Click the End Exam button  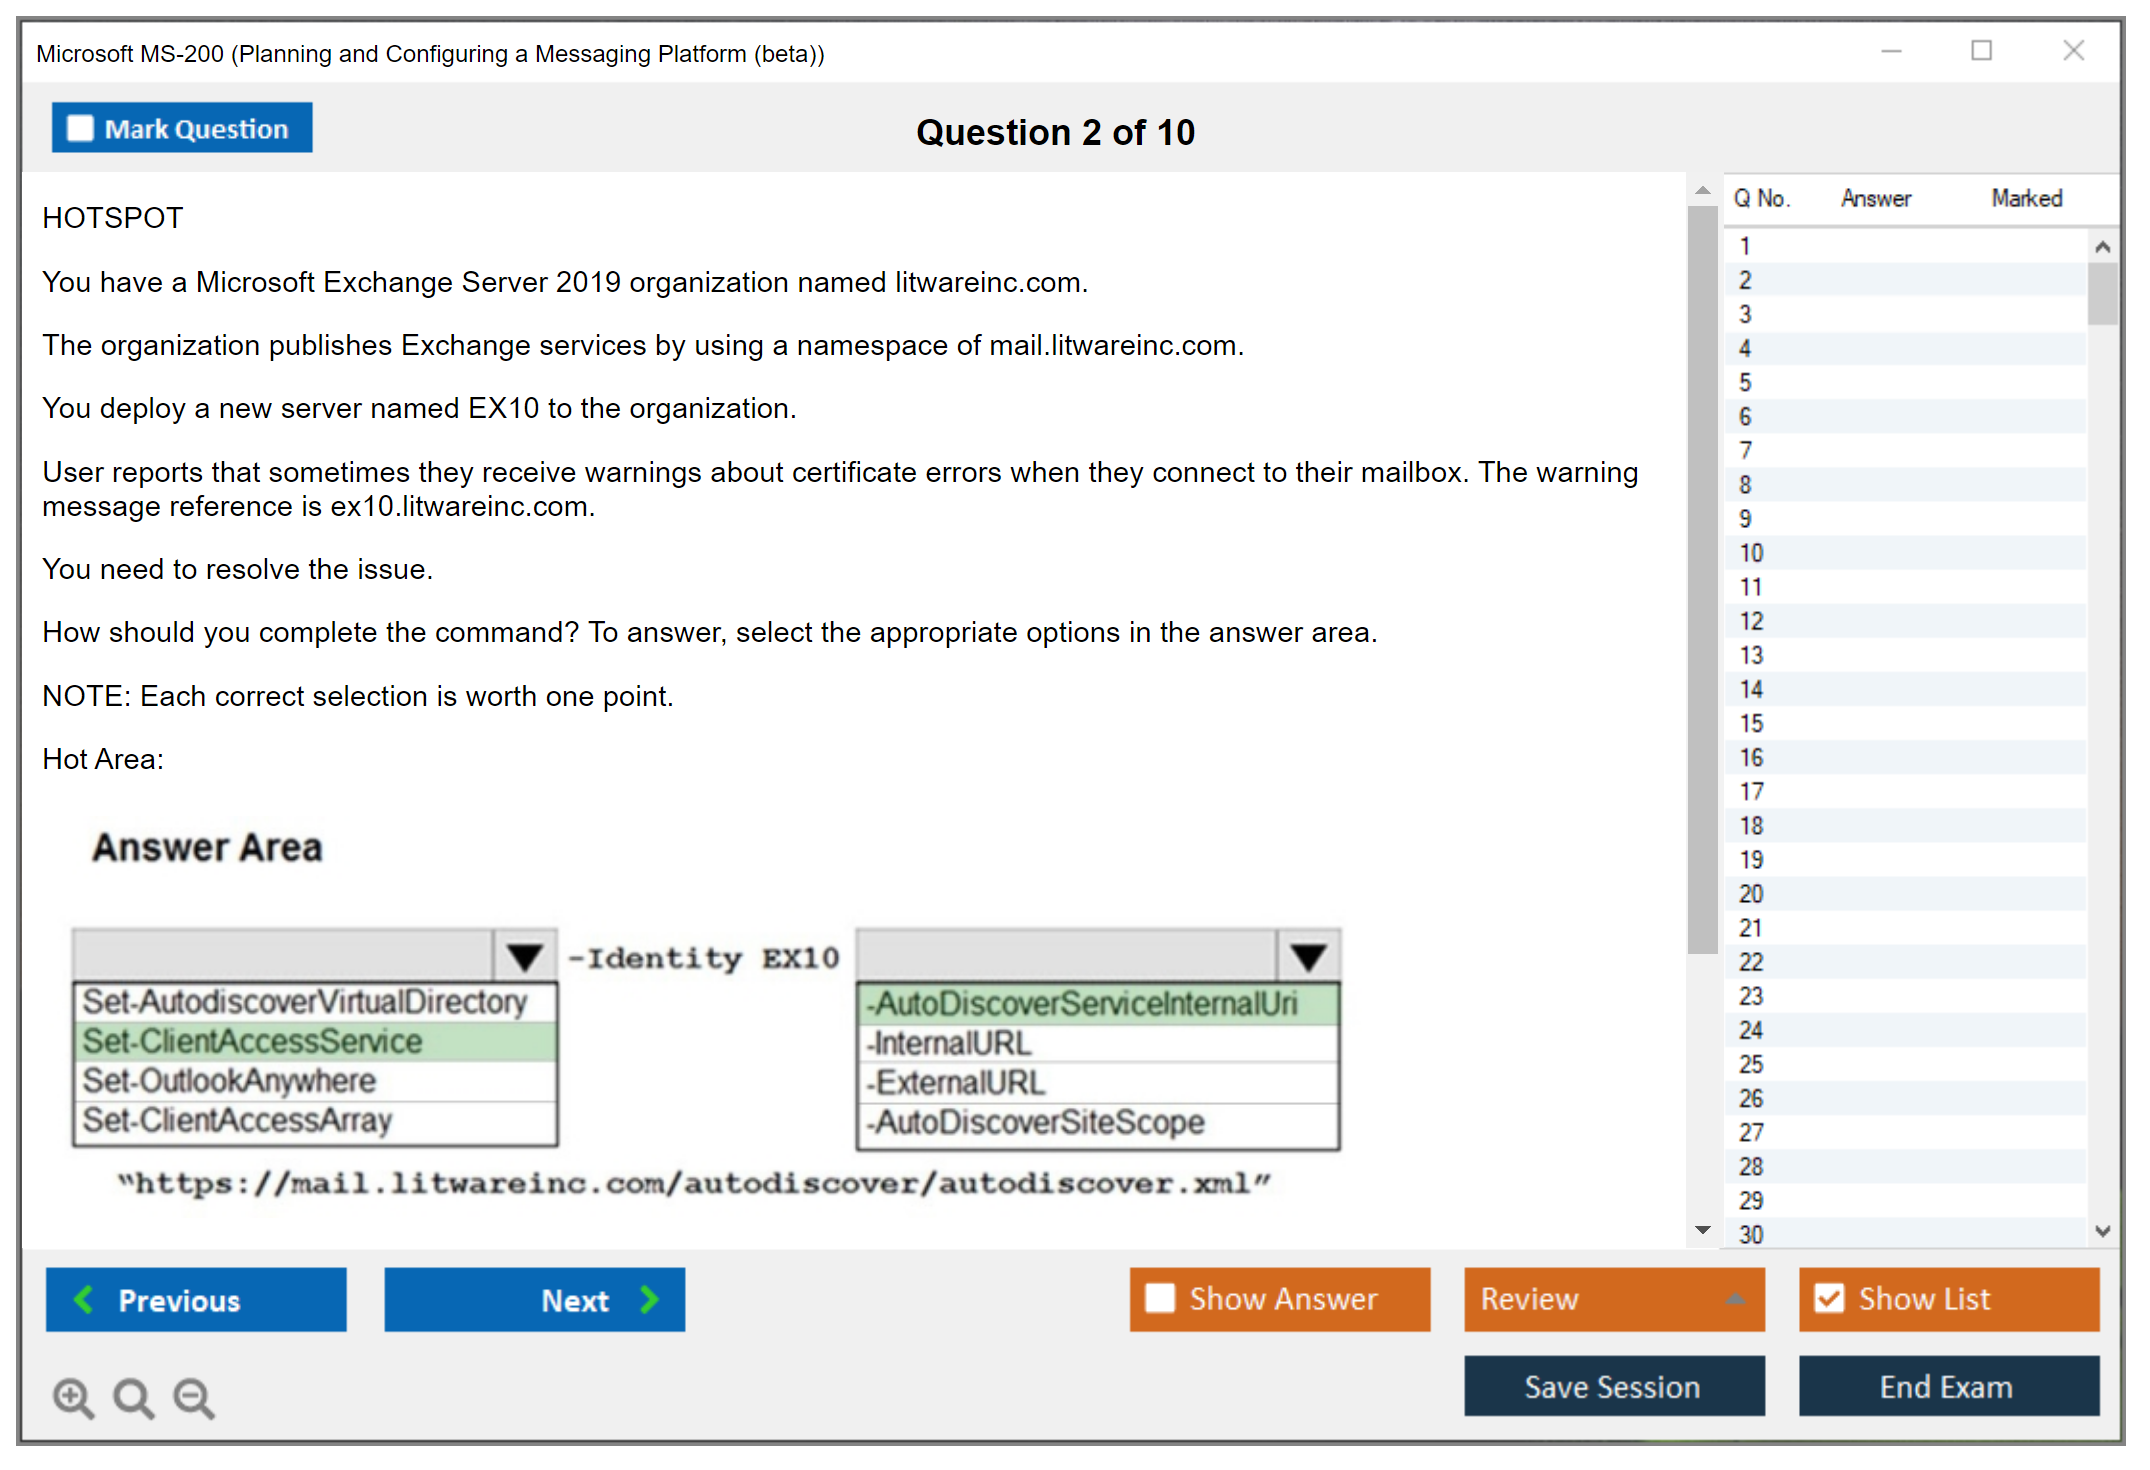(x=1947, y=1387)
